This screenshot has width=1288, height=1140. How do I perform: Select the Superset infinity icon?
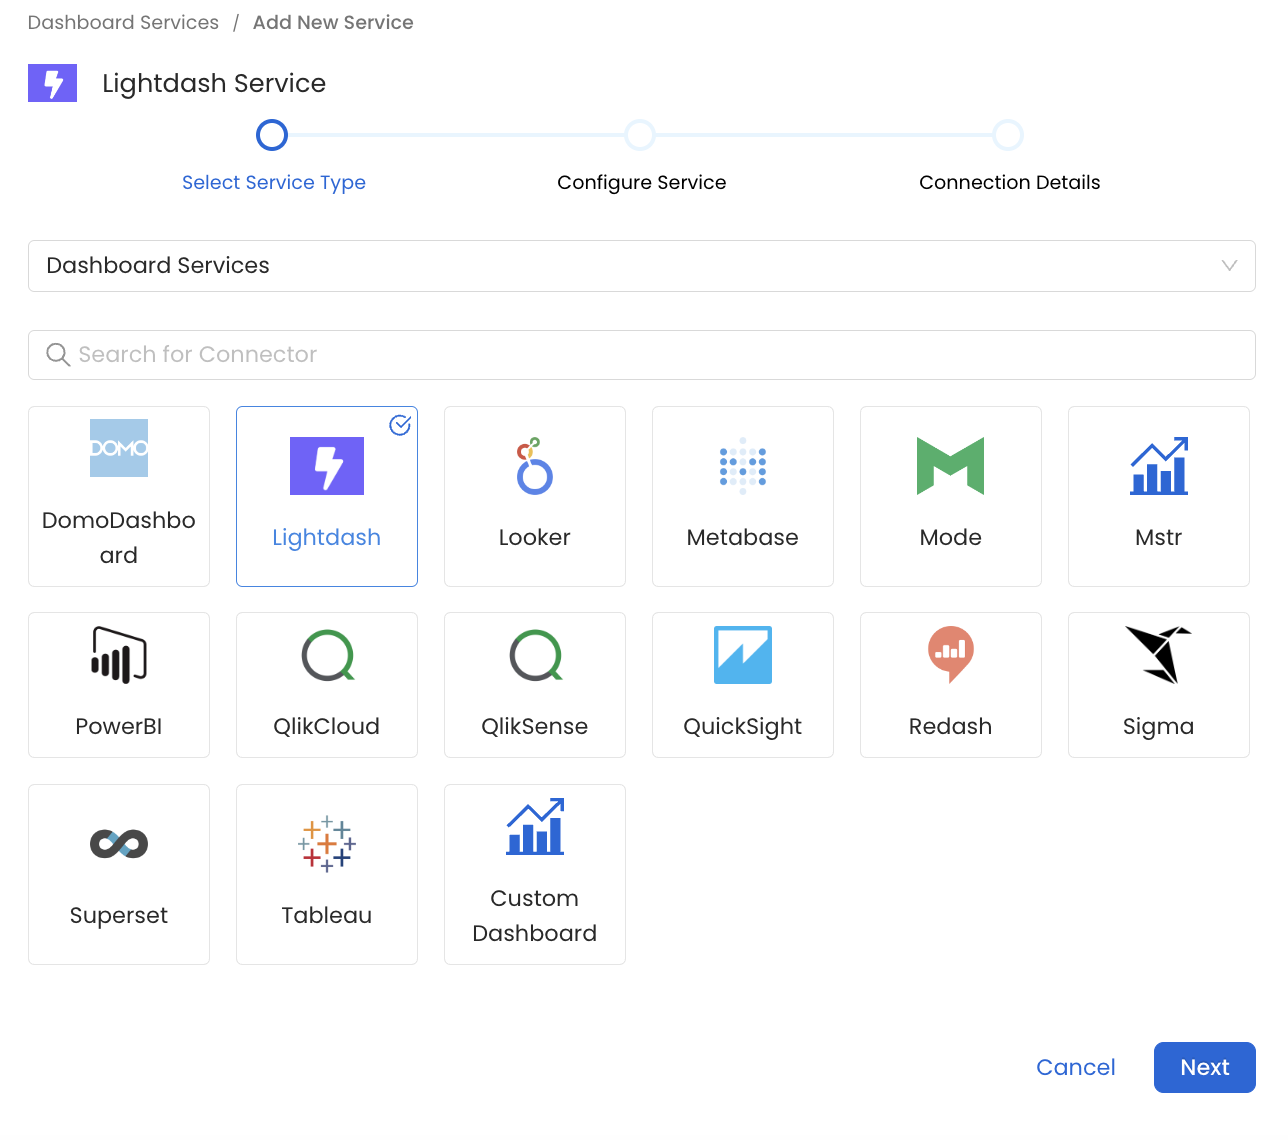(119, 844)
